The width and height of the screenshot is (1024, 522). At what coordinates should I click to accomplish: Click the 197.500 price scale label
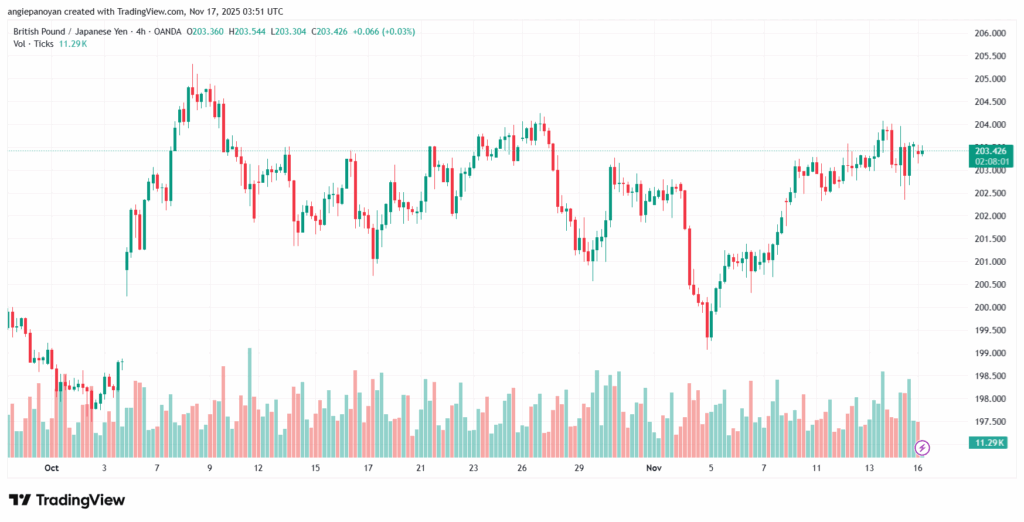[988, 421]
